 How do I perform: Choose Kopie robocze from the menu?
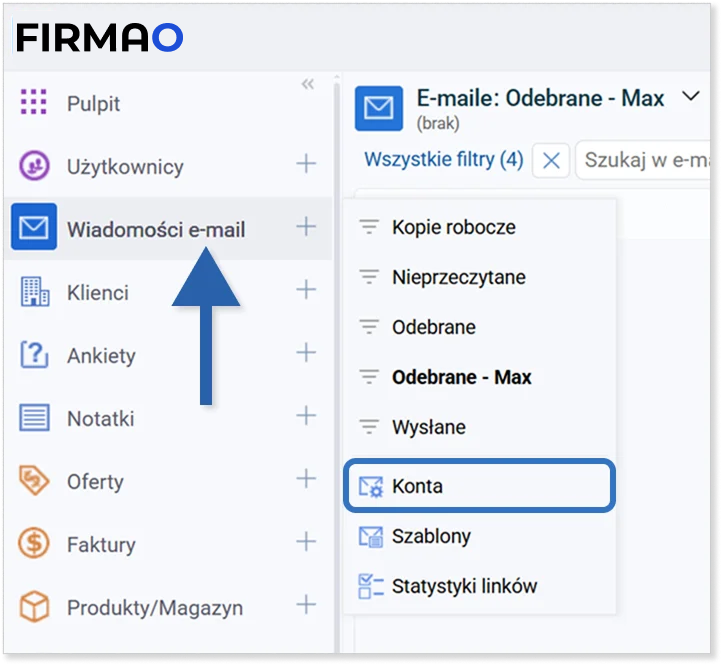[453, 227]
